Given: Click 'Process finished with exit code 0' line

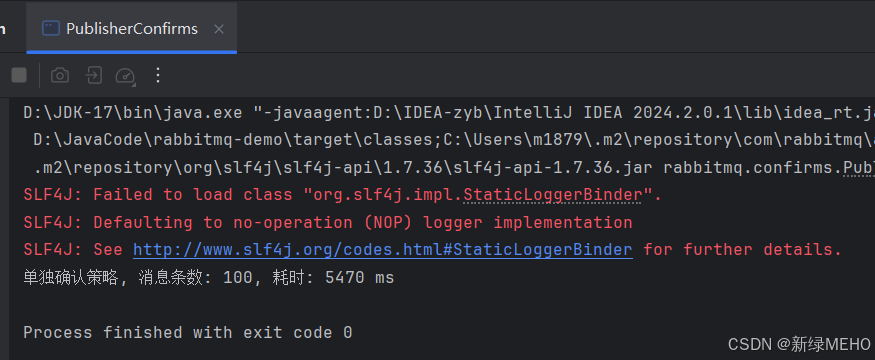Looking at the screenshot, I should [x=188, y=333].
